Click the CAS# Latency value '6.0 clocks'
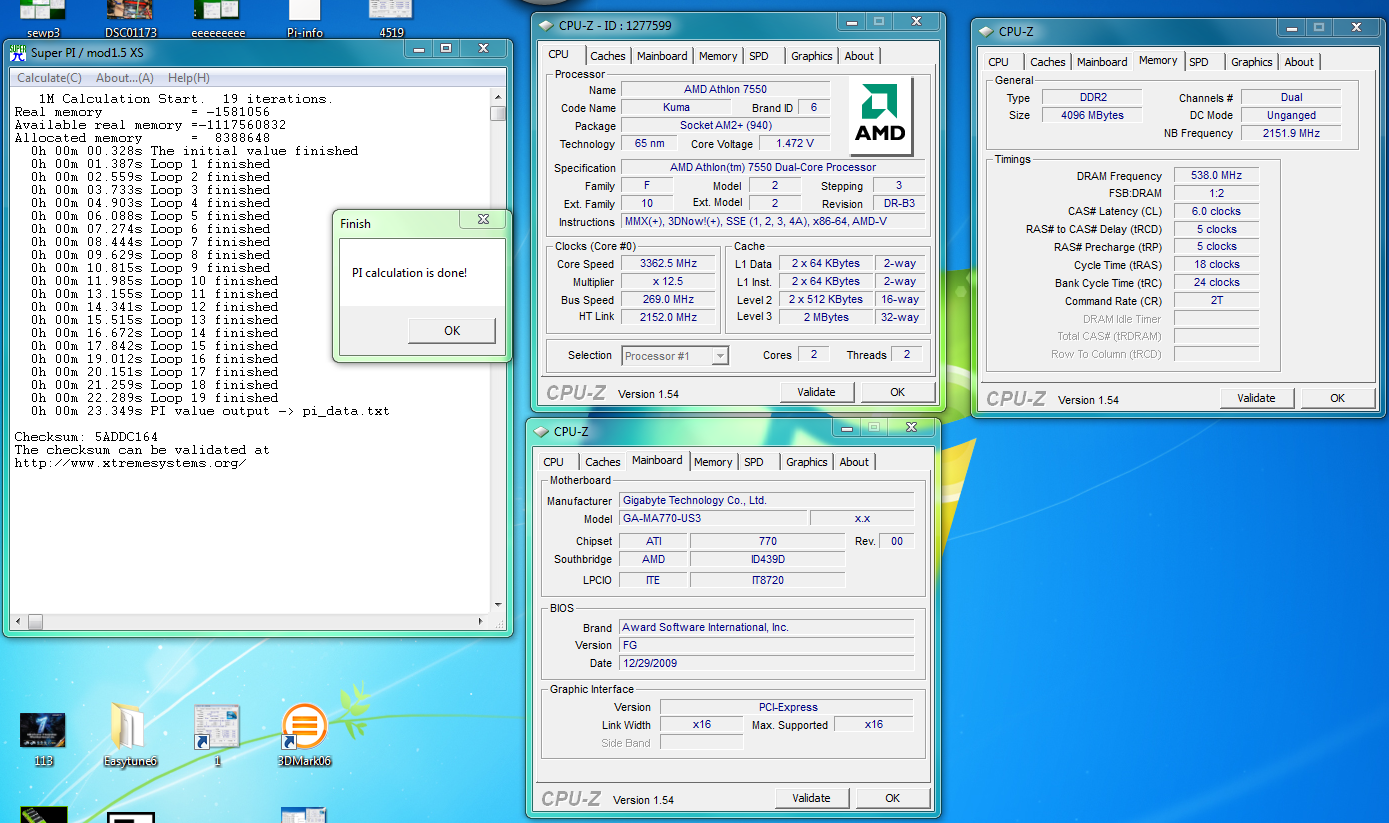The height and width of the screenshot is (823, 1389). coord(1215,212)
